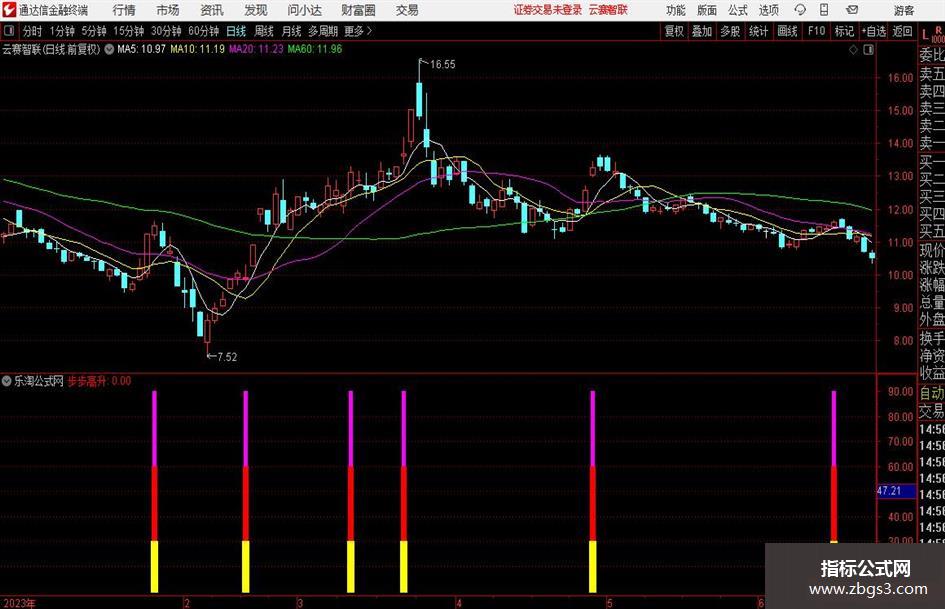Viewport: 945px width, 609px height.
Task: Click the 云赛智联 stock name in title bar
Action: [608, 10]
